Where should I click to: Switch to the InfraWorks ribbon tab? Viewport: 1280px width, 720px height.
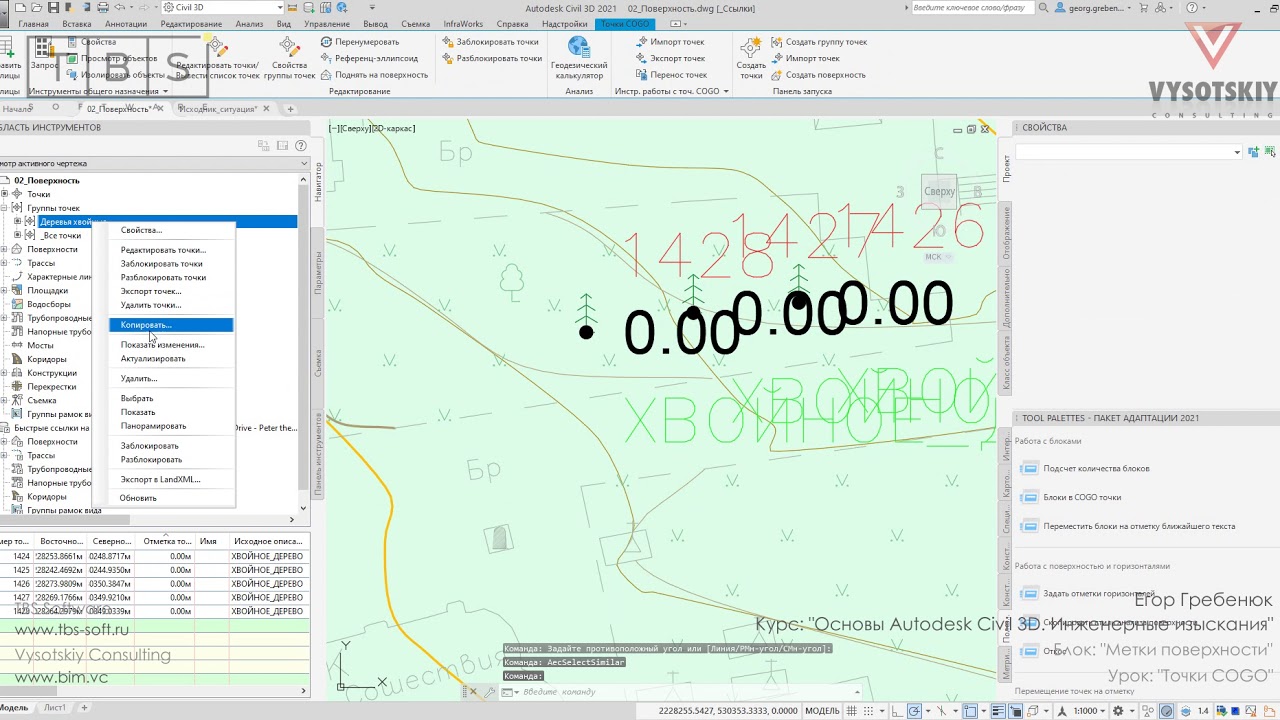tap(463, 23)
